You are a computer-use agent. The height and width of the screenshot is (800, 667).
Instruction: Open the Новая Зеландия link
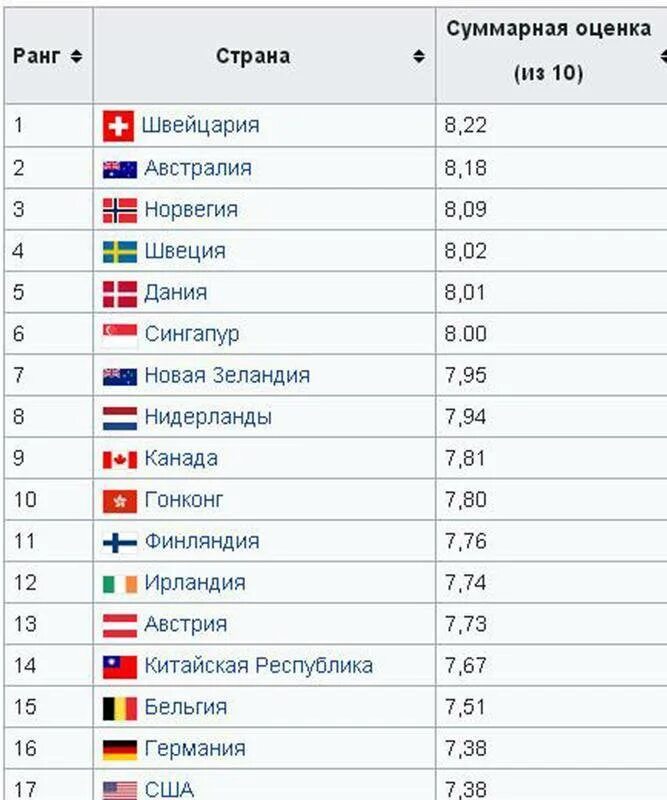(x=227, y=375)
